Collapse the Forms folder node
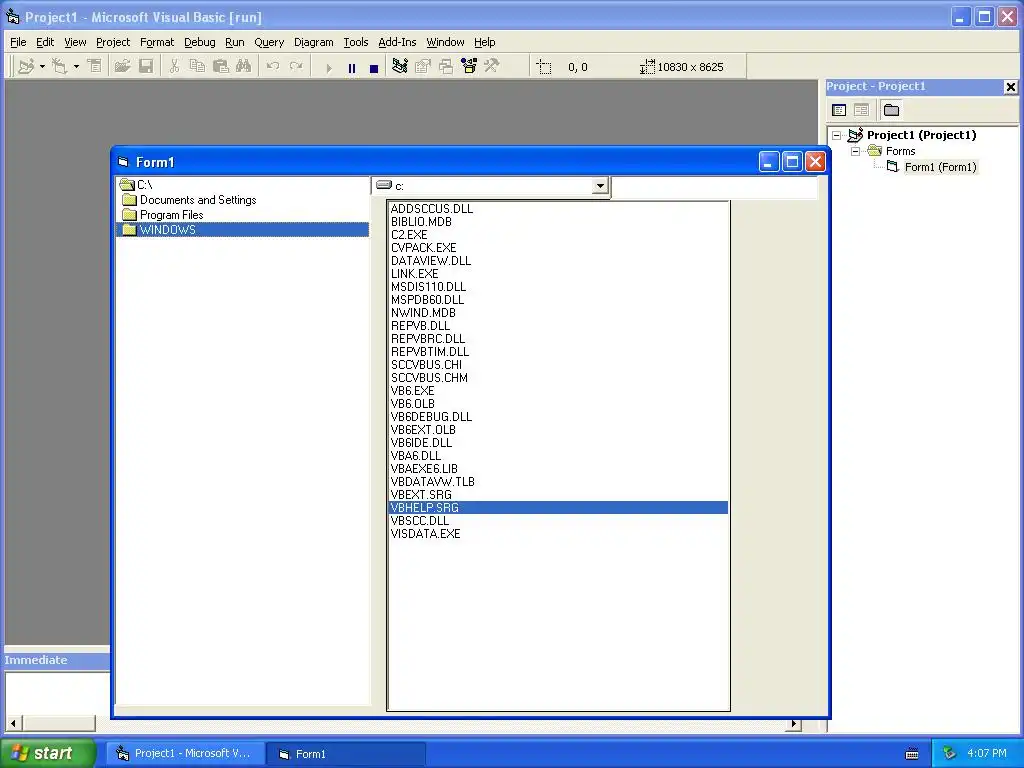This screenshot has width=1024, height=768. coord(855,152)
